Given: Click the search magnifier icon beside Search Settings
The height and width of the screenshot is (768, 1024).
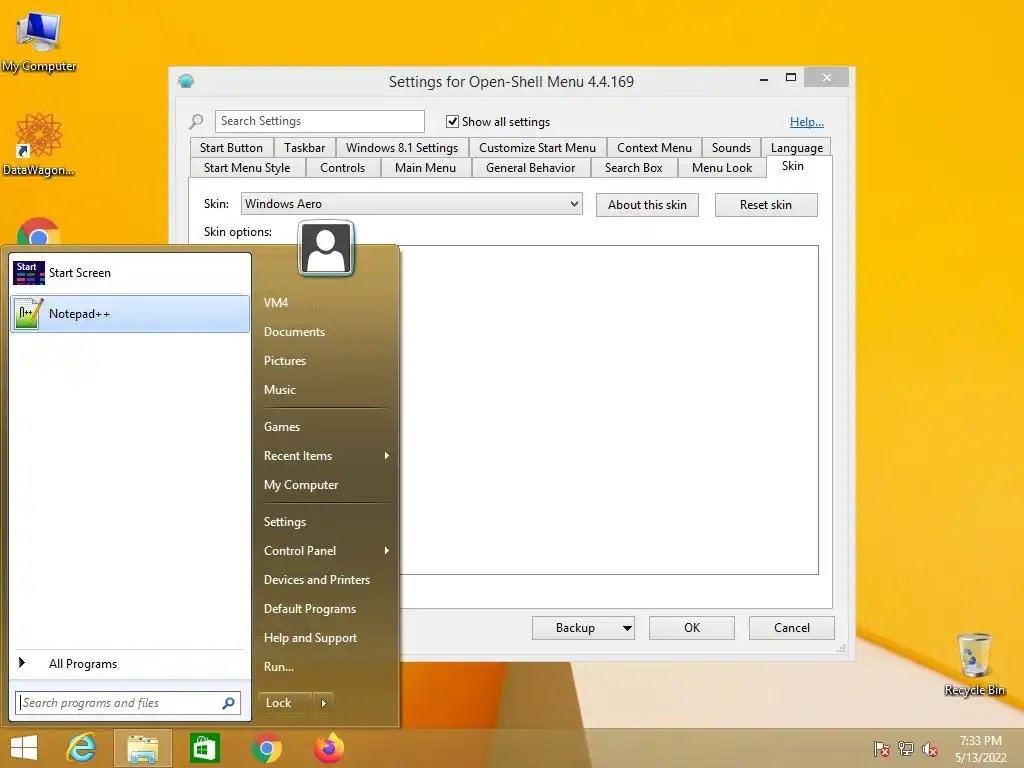Looking at the screenshot, I should tap(196, 121).
